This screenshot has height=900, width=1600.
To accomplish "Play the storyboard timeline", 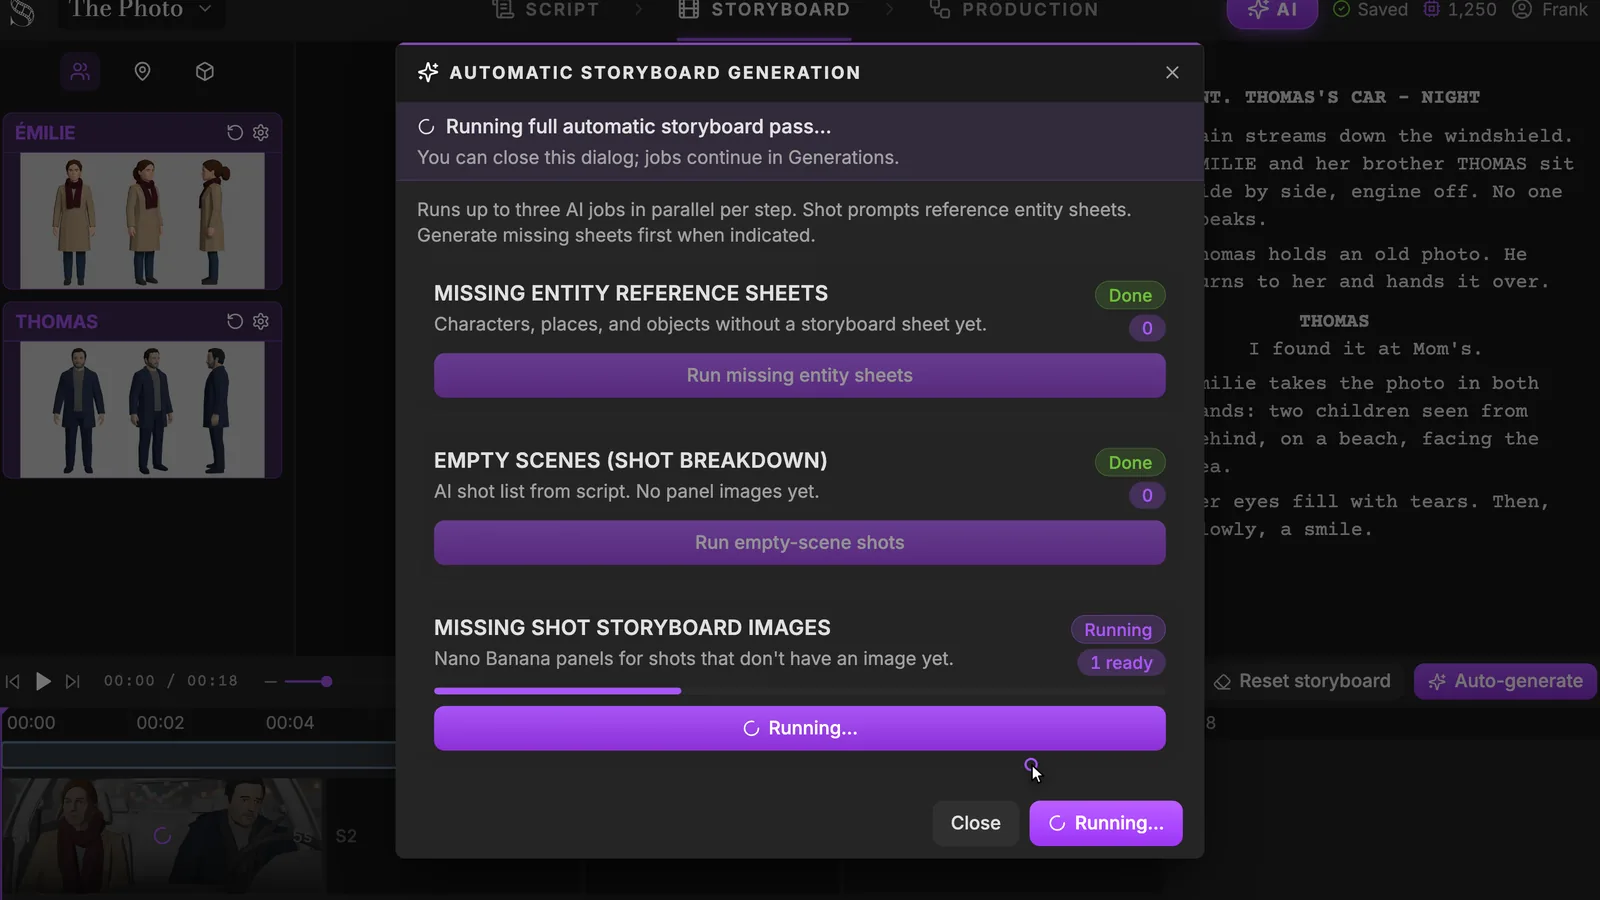I will pyautogui.click(x=43, y=681).
